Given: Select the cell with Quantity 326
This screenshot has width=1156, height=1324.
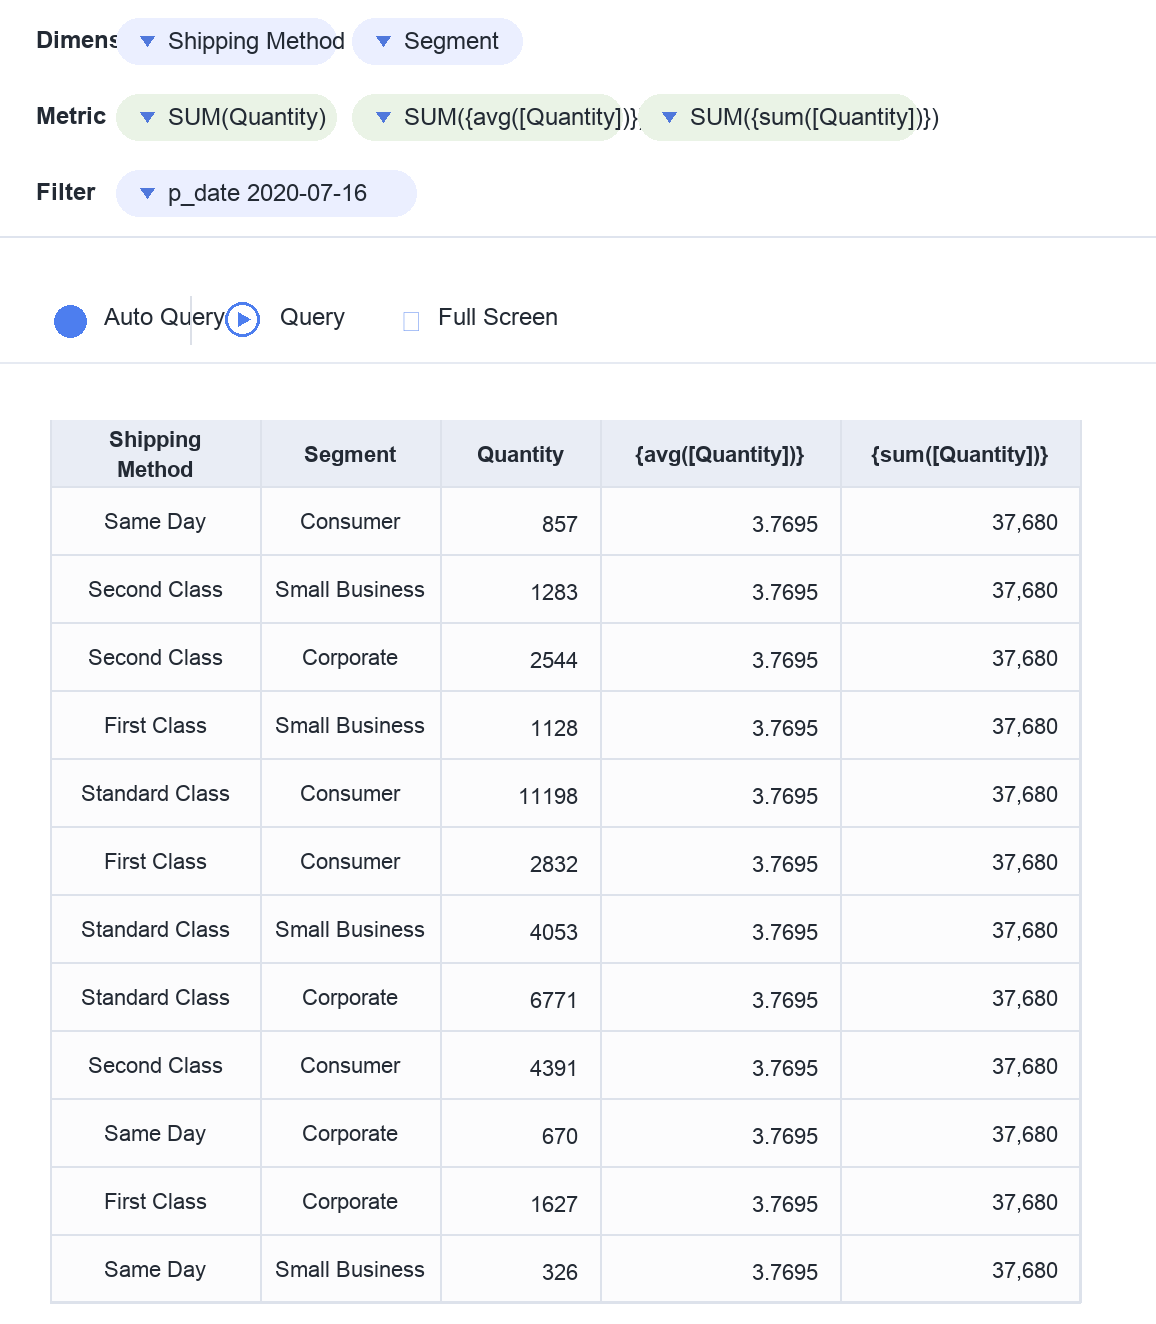Looking at the screenshot, I should (521, 1270).
